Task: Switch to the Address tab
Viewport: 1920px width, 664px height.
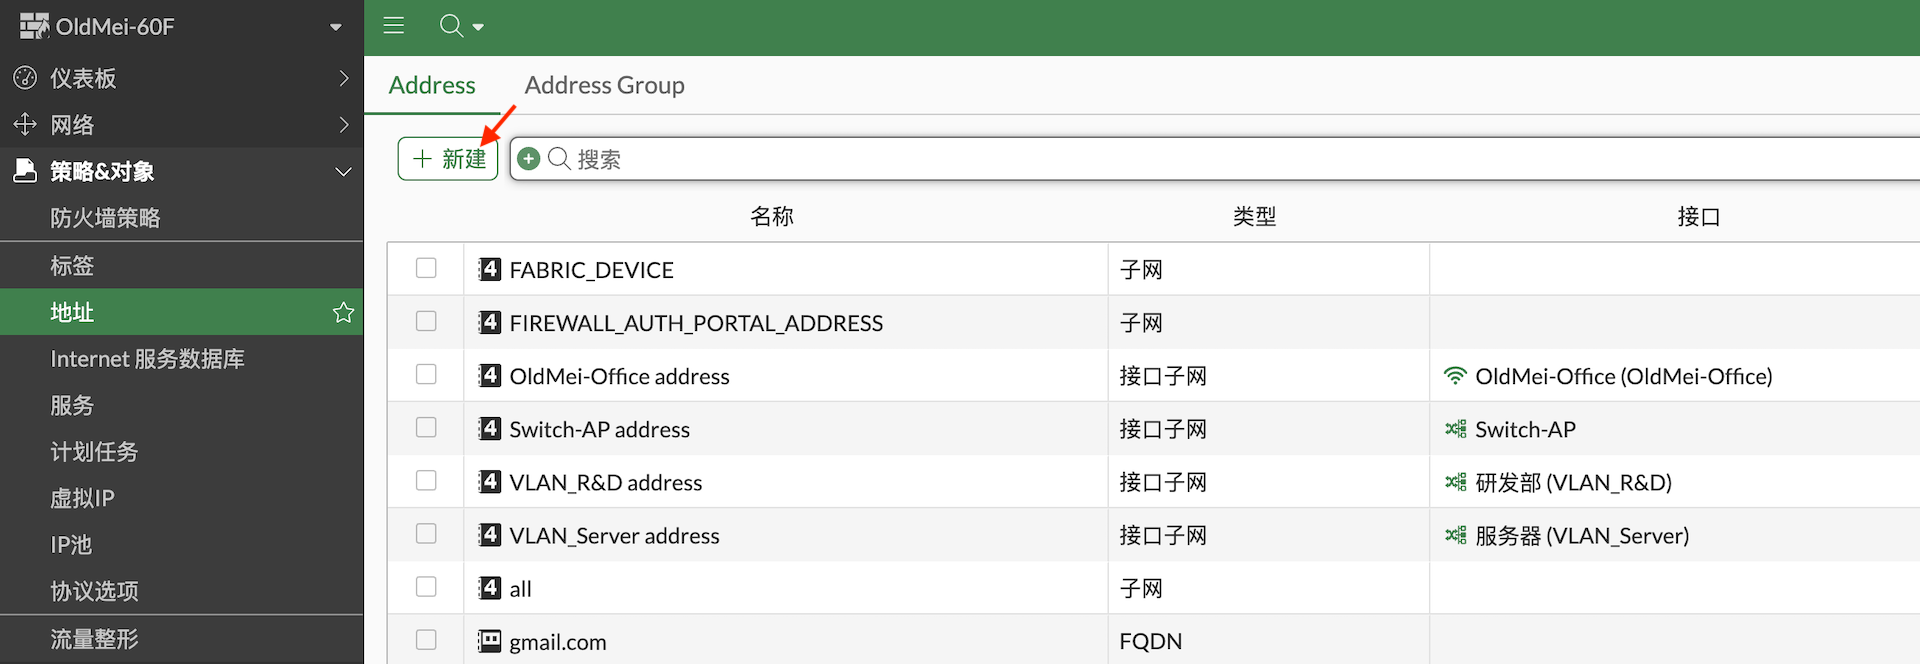Action: 432,85
